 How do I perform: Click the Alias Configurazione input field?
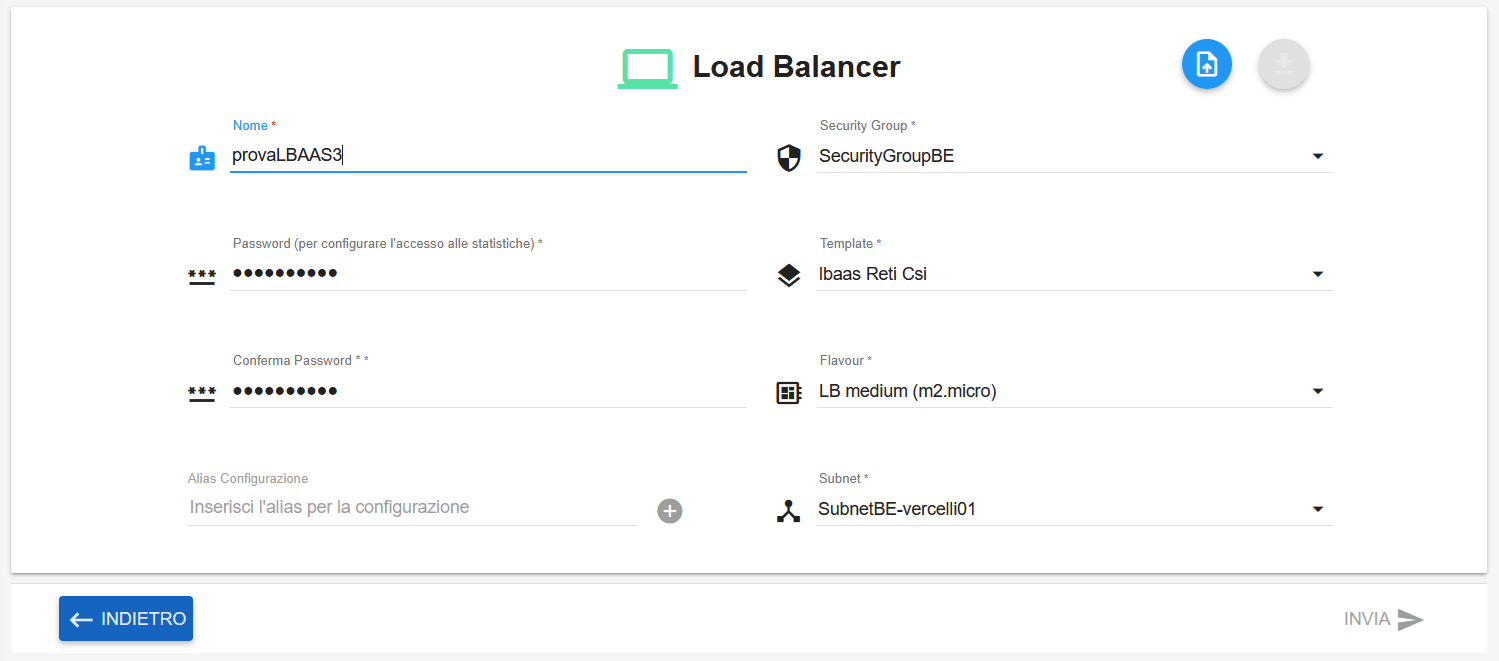(411, 508)
